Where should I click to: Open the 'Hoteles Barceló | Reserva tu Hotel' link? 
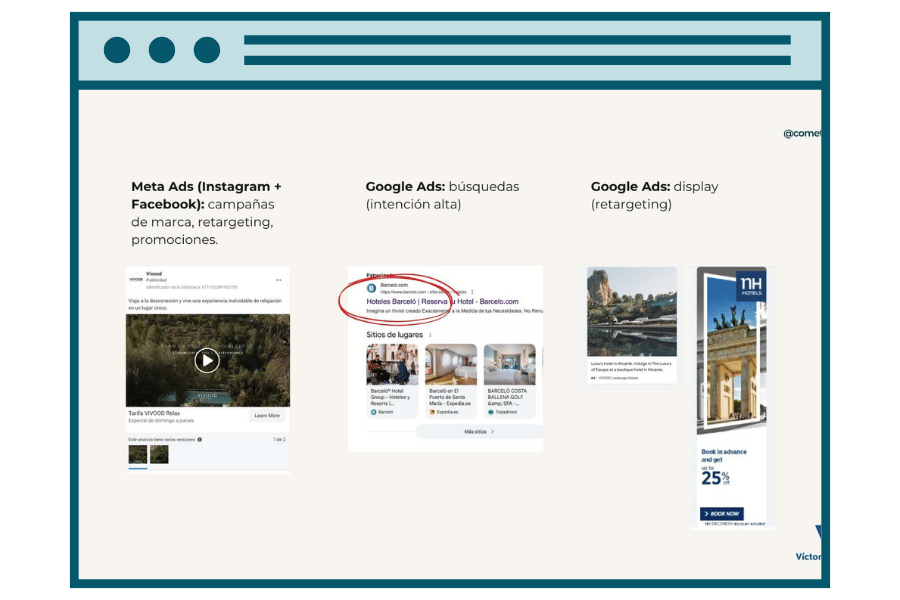click(x=443, y=301)
